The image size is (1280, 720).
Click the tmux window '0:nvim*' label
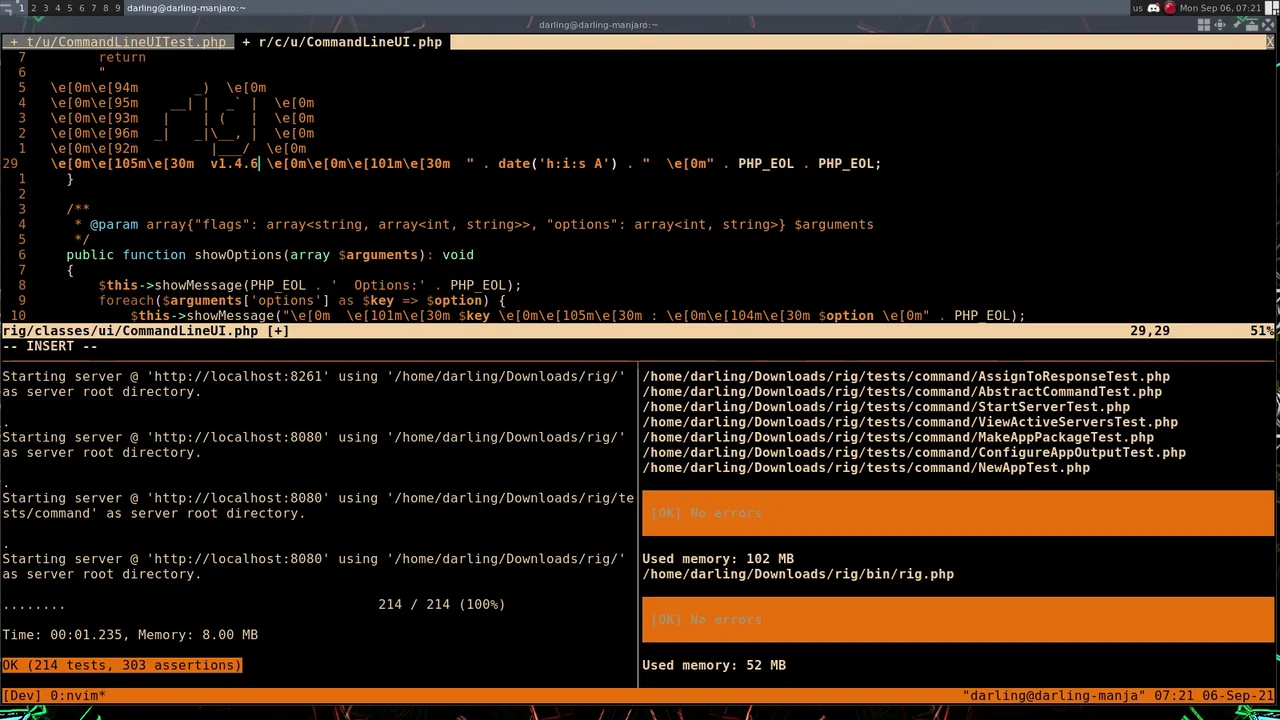[x=78, y=695]
